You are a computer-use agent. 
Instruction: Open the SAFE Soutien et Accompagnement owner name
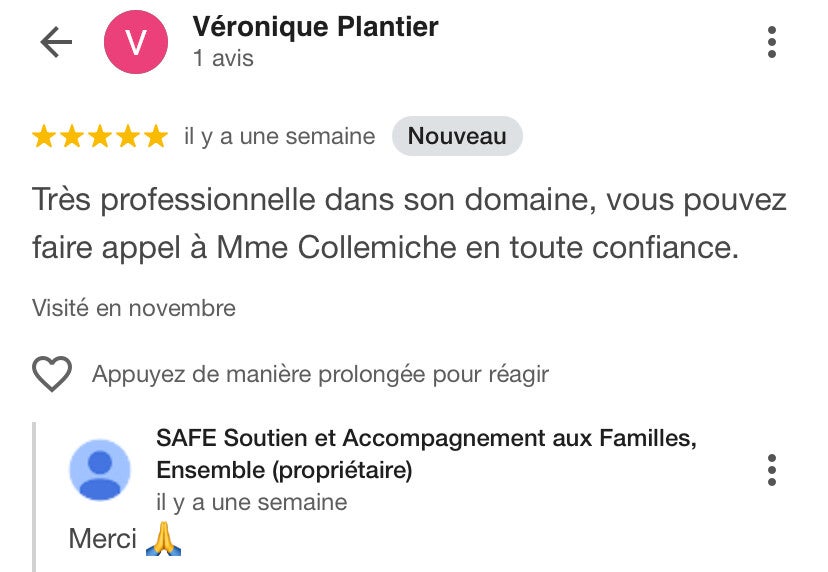click(x=426, y=453)
